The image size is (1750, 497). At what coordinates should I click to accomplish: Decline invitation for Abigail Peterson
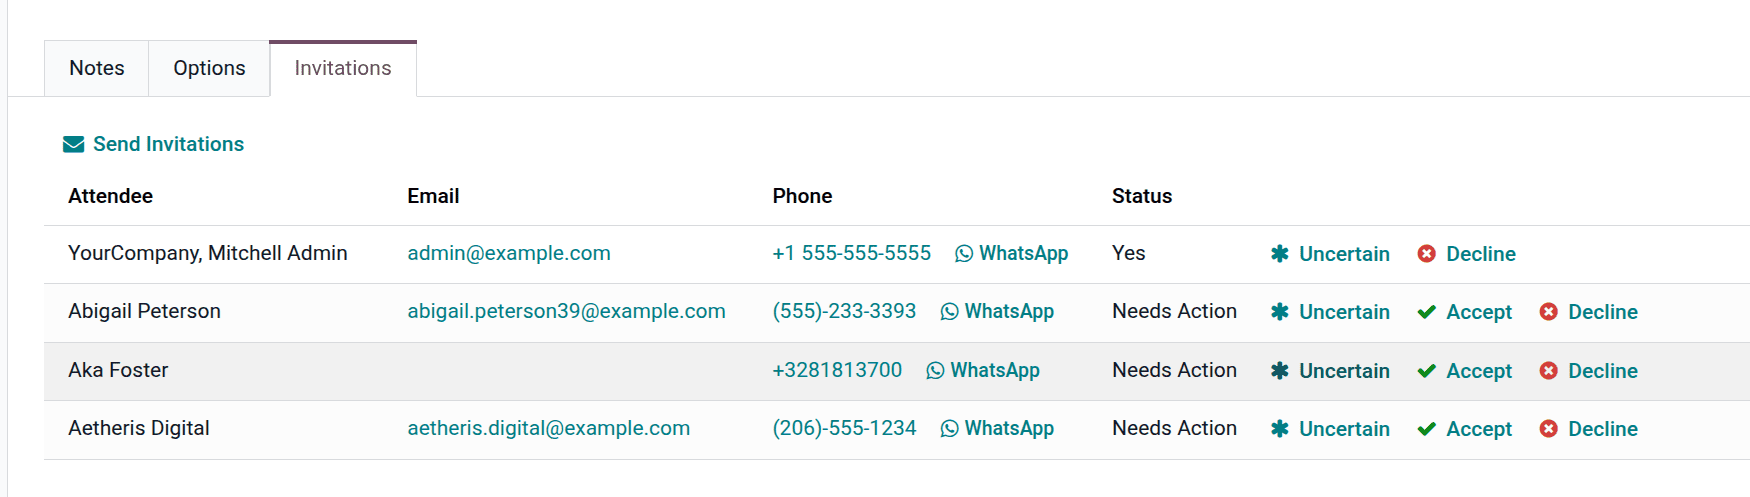1589,312
